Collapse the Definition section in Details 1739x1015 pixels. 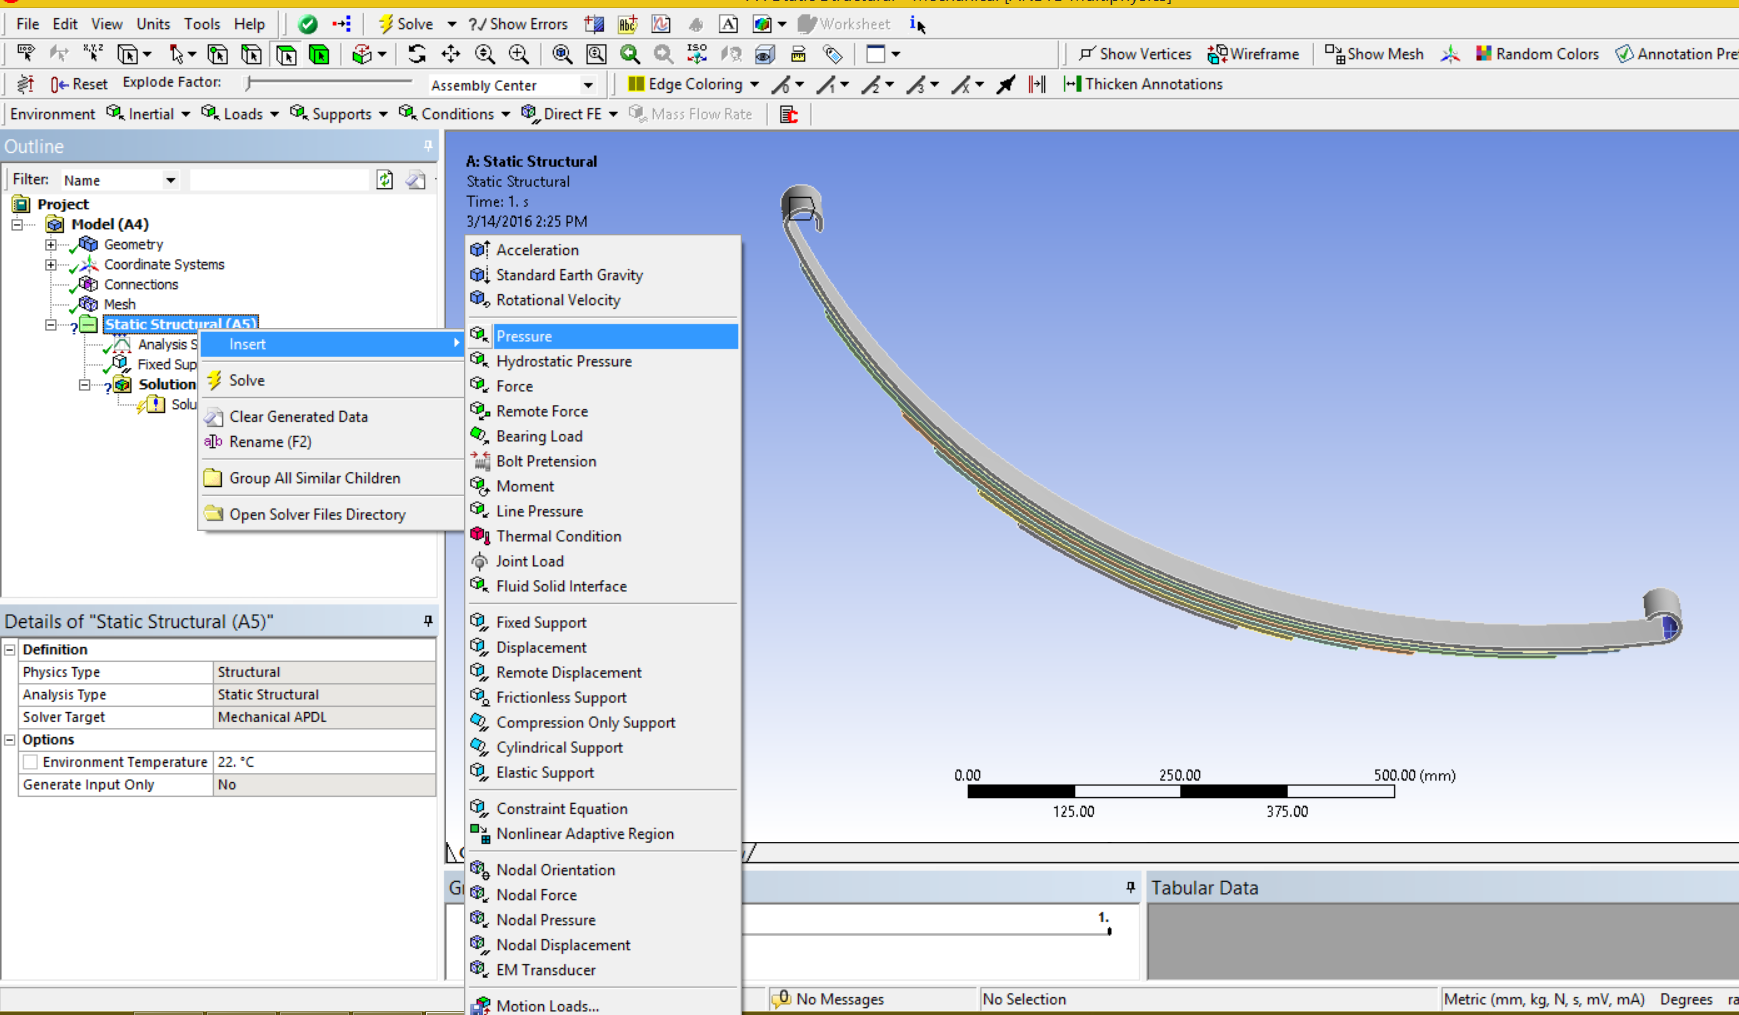(10, 649)
